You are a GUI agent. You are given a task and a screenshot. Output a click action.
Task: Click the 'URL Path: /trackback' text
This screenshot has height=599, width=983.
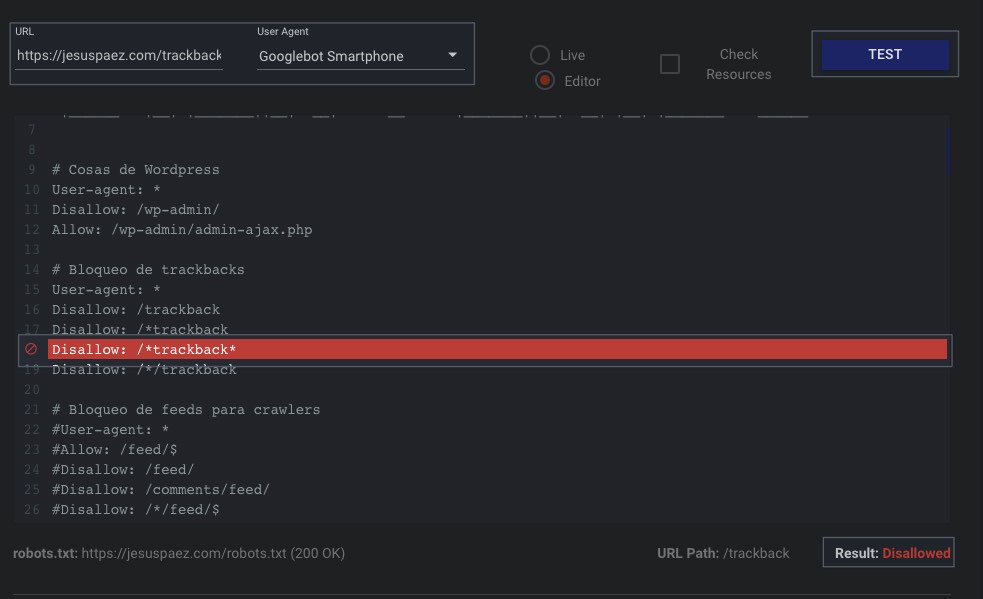point(723,553)
